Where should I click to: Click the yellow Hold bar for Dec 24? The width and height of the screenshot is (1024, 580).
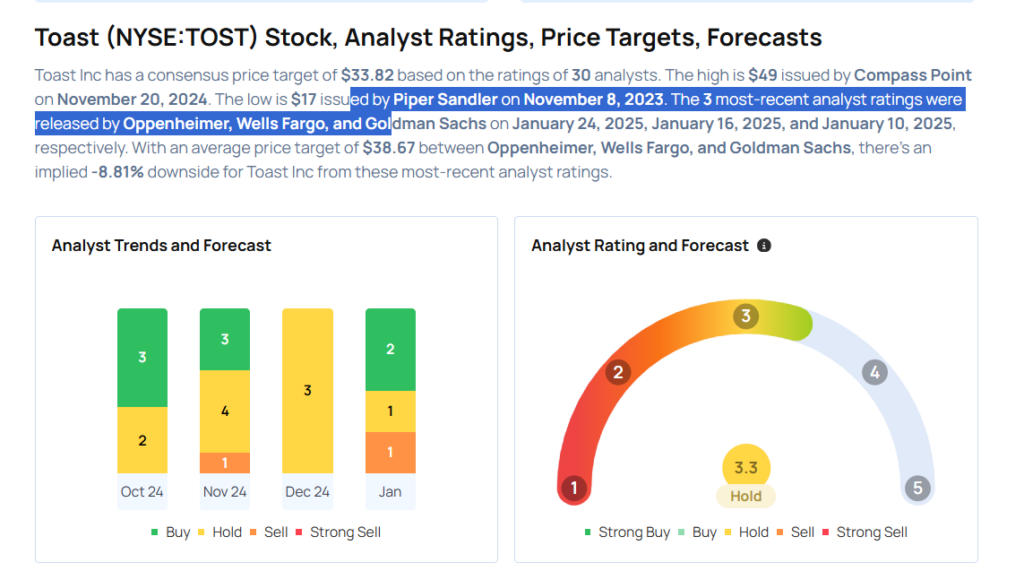307,390
